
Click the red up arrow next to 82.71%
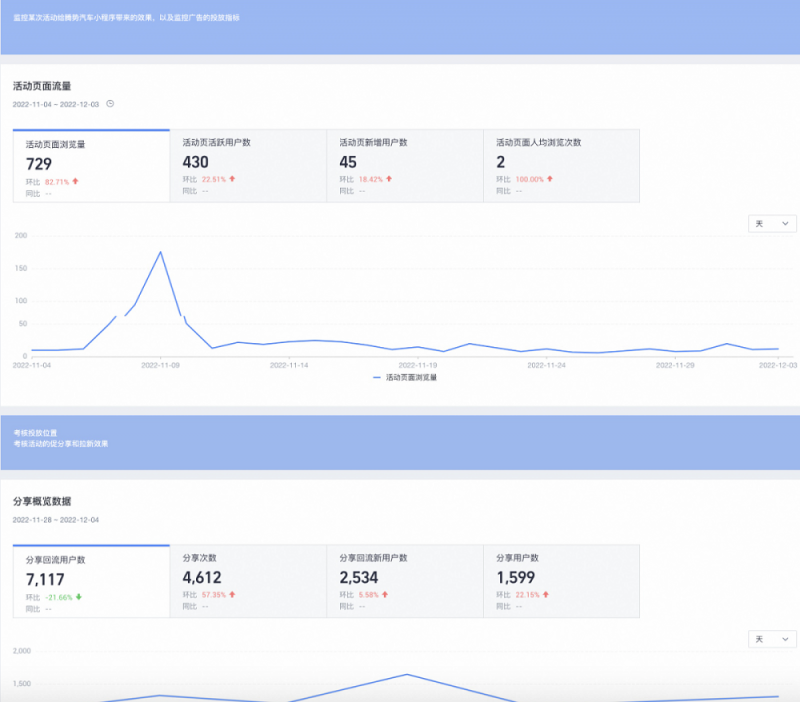point(75,181)
